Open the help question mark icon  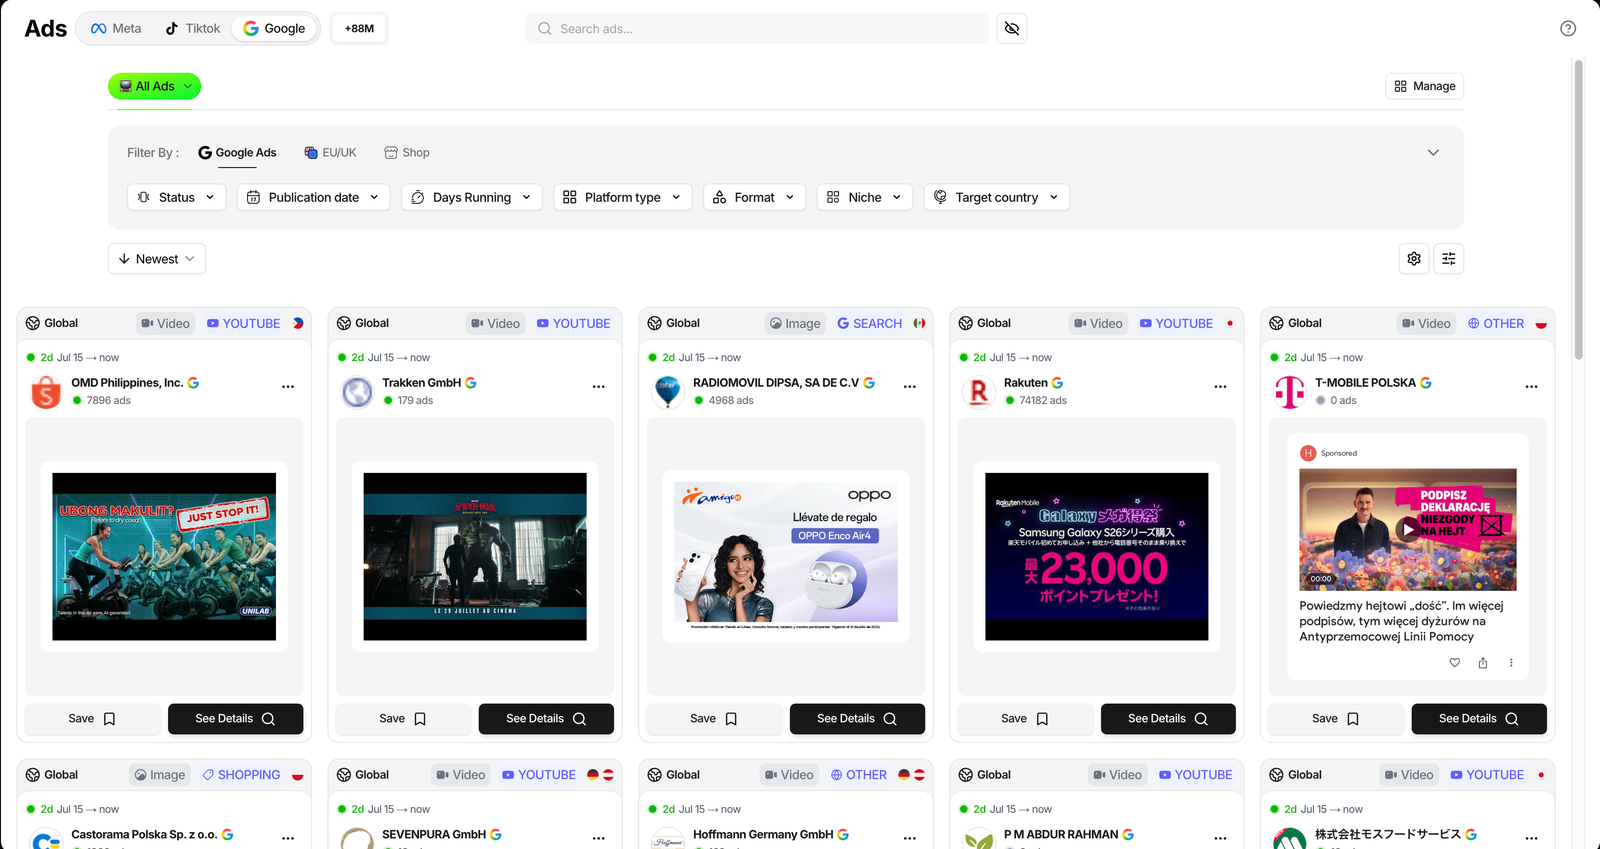coord(1568,28)
